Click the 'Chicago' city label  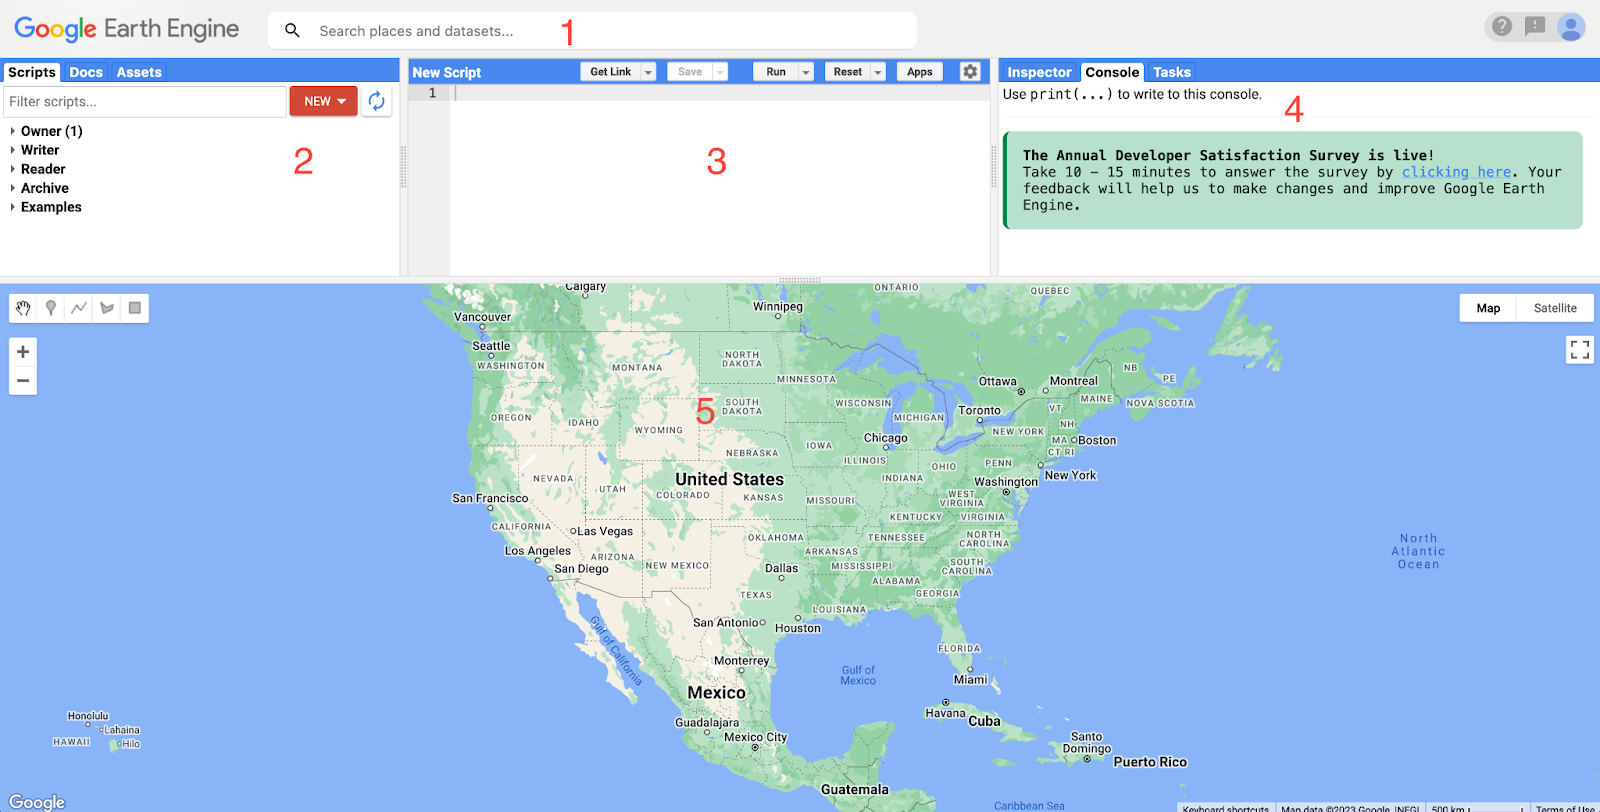886,438
